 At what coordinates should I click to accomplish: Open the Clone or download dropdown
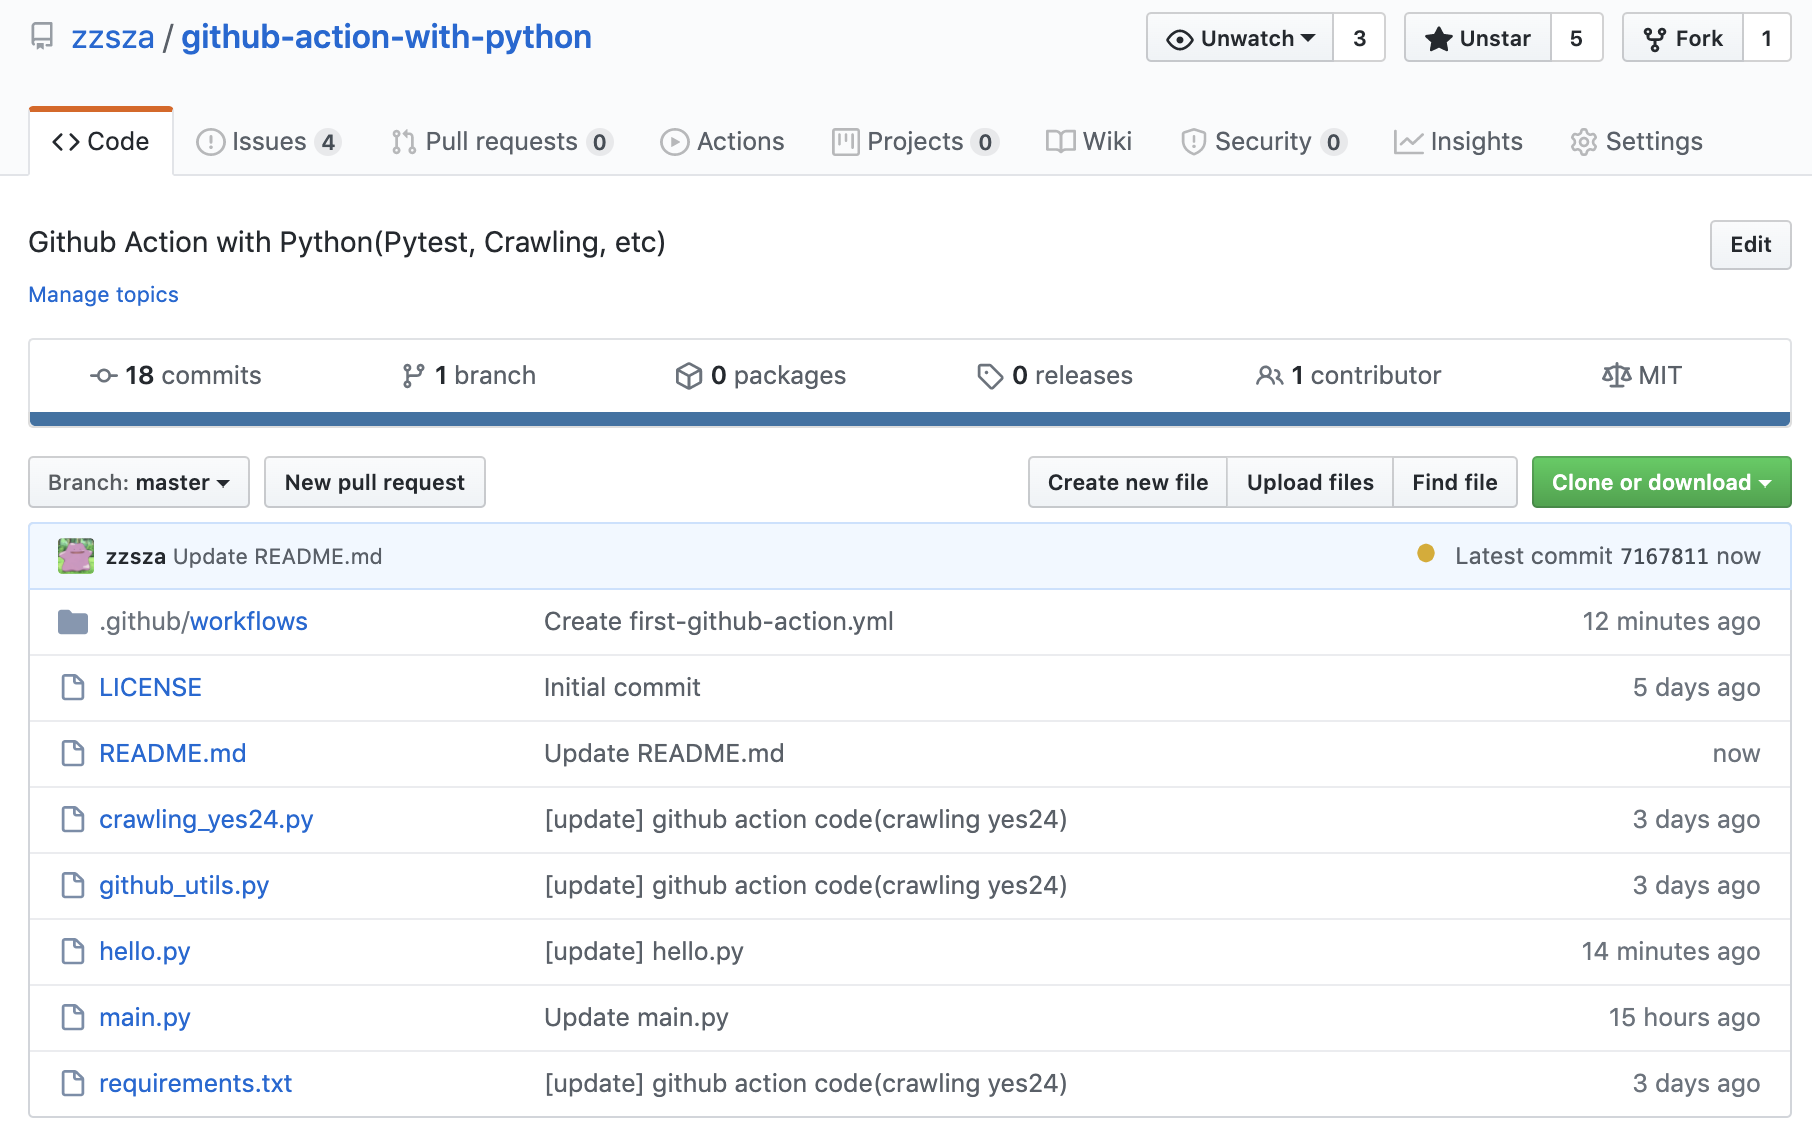(x=1660, y=482)
